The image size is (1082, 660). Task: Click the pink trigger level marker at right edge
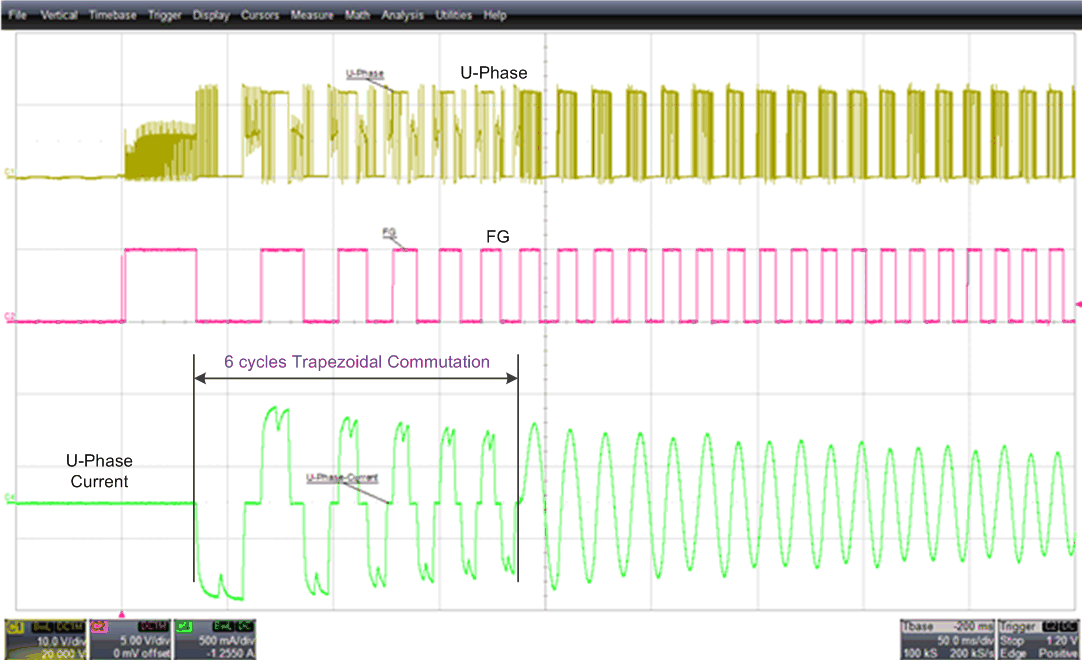[x=1077, y=304]
